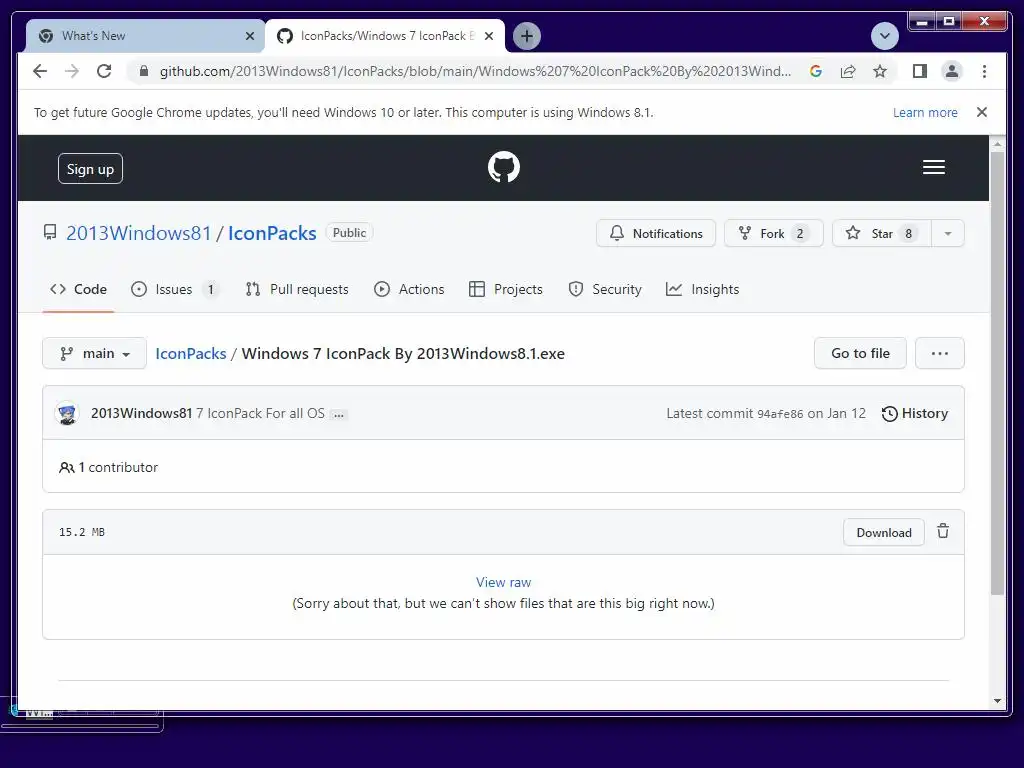1024x768 pixels.
Task: Share this page using the share icon
Action: 848,71
